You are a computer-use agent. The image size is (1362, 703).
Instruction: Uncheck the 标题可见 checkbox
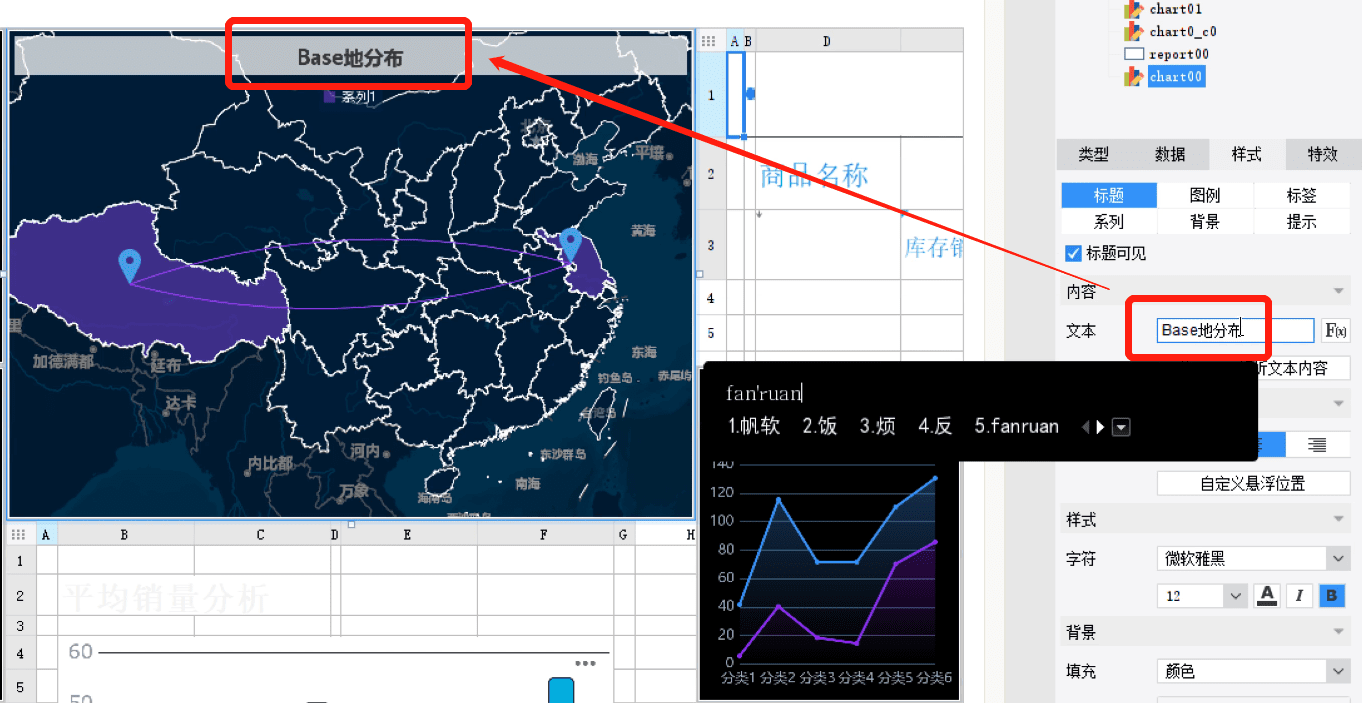click(x=1074, y=253)
